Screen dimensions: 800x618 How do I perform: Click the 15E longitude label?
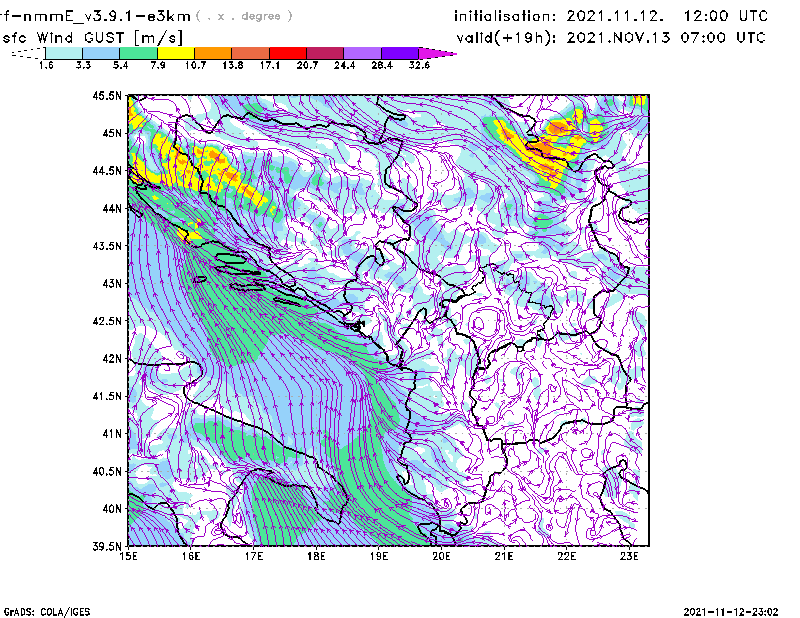coord(128,556)
